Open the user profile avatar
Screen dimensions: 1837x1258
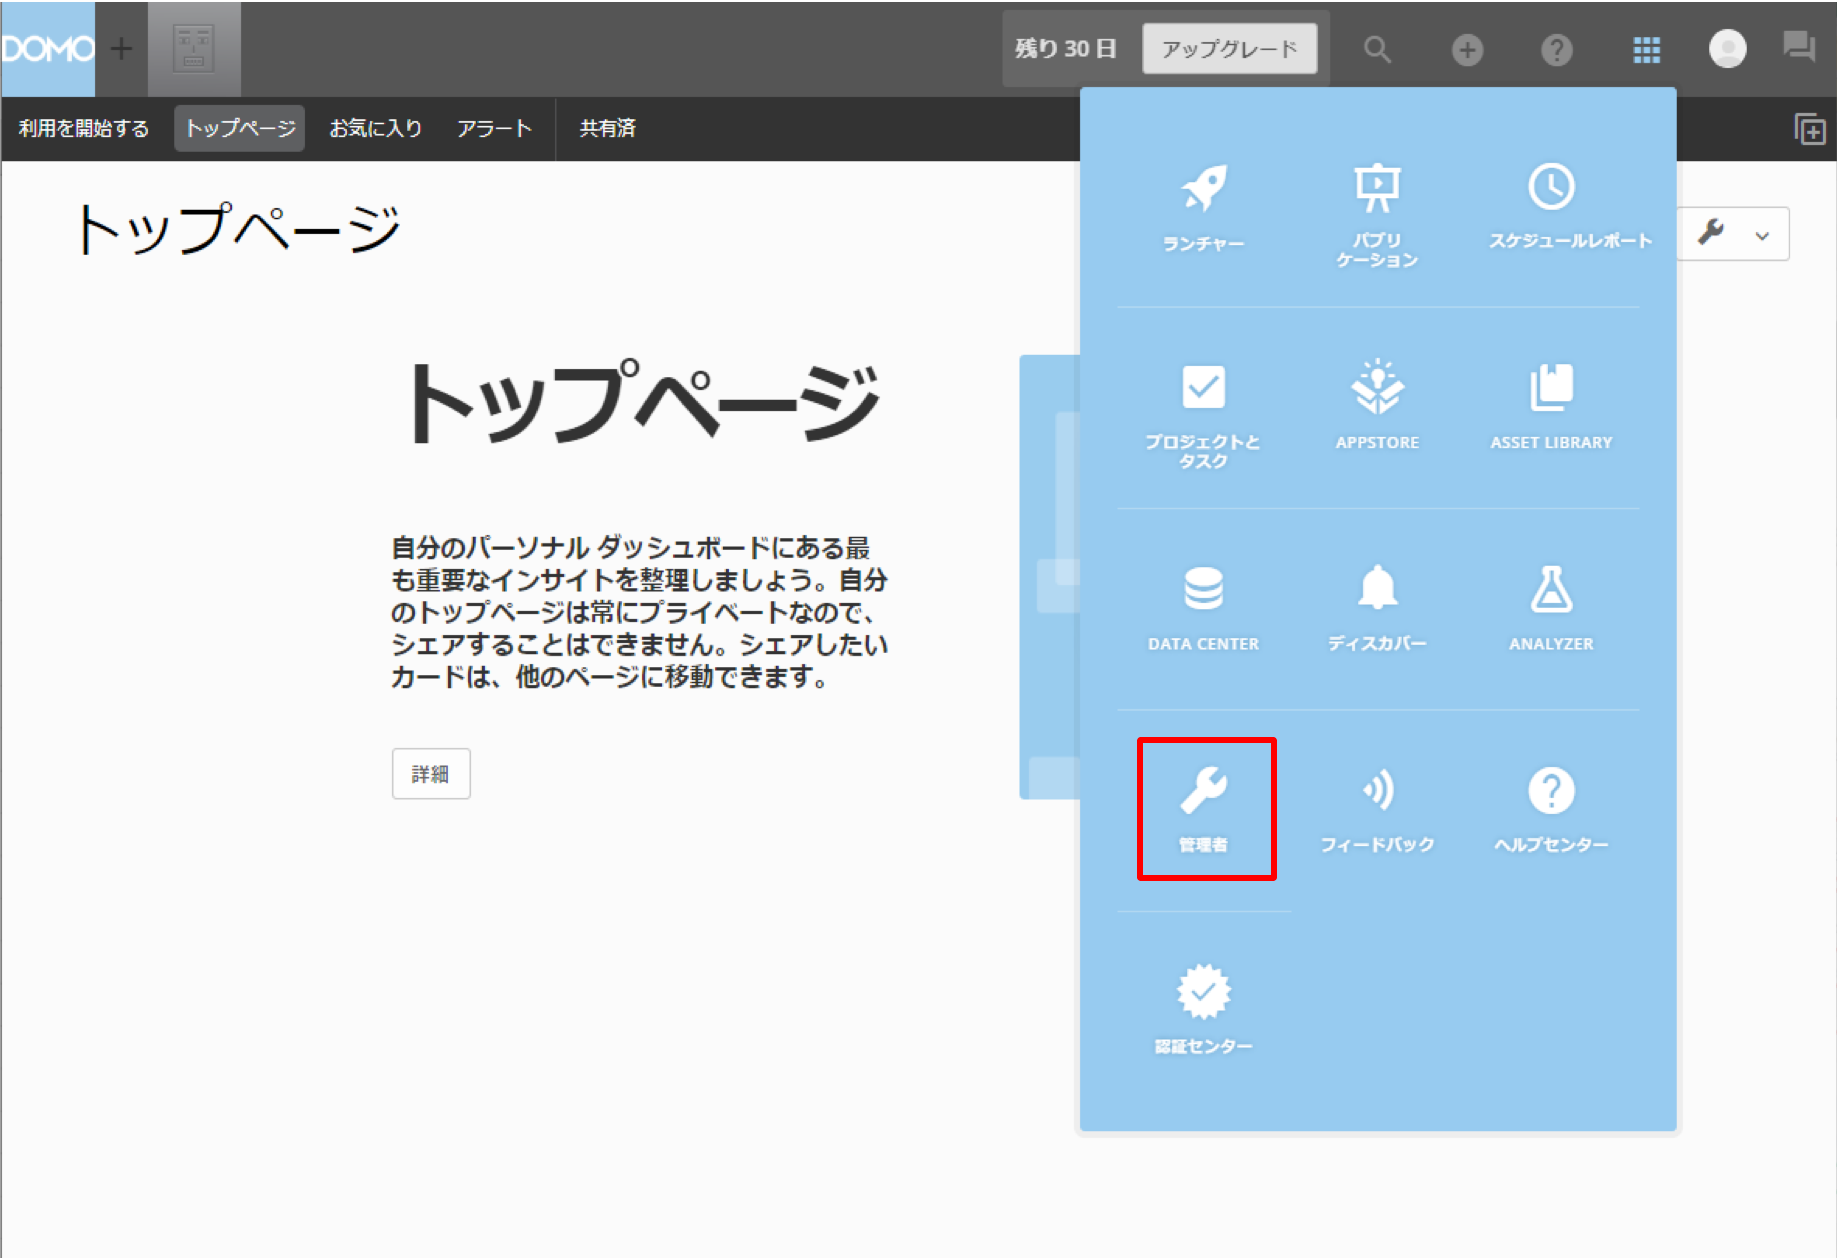[1727, 48]
